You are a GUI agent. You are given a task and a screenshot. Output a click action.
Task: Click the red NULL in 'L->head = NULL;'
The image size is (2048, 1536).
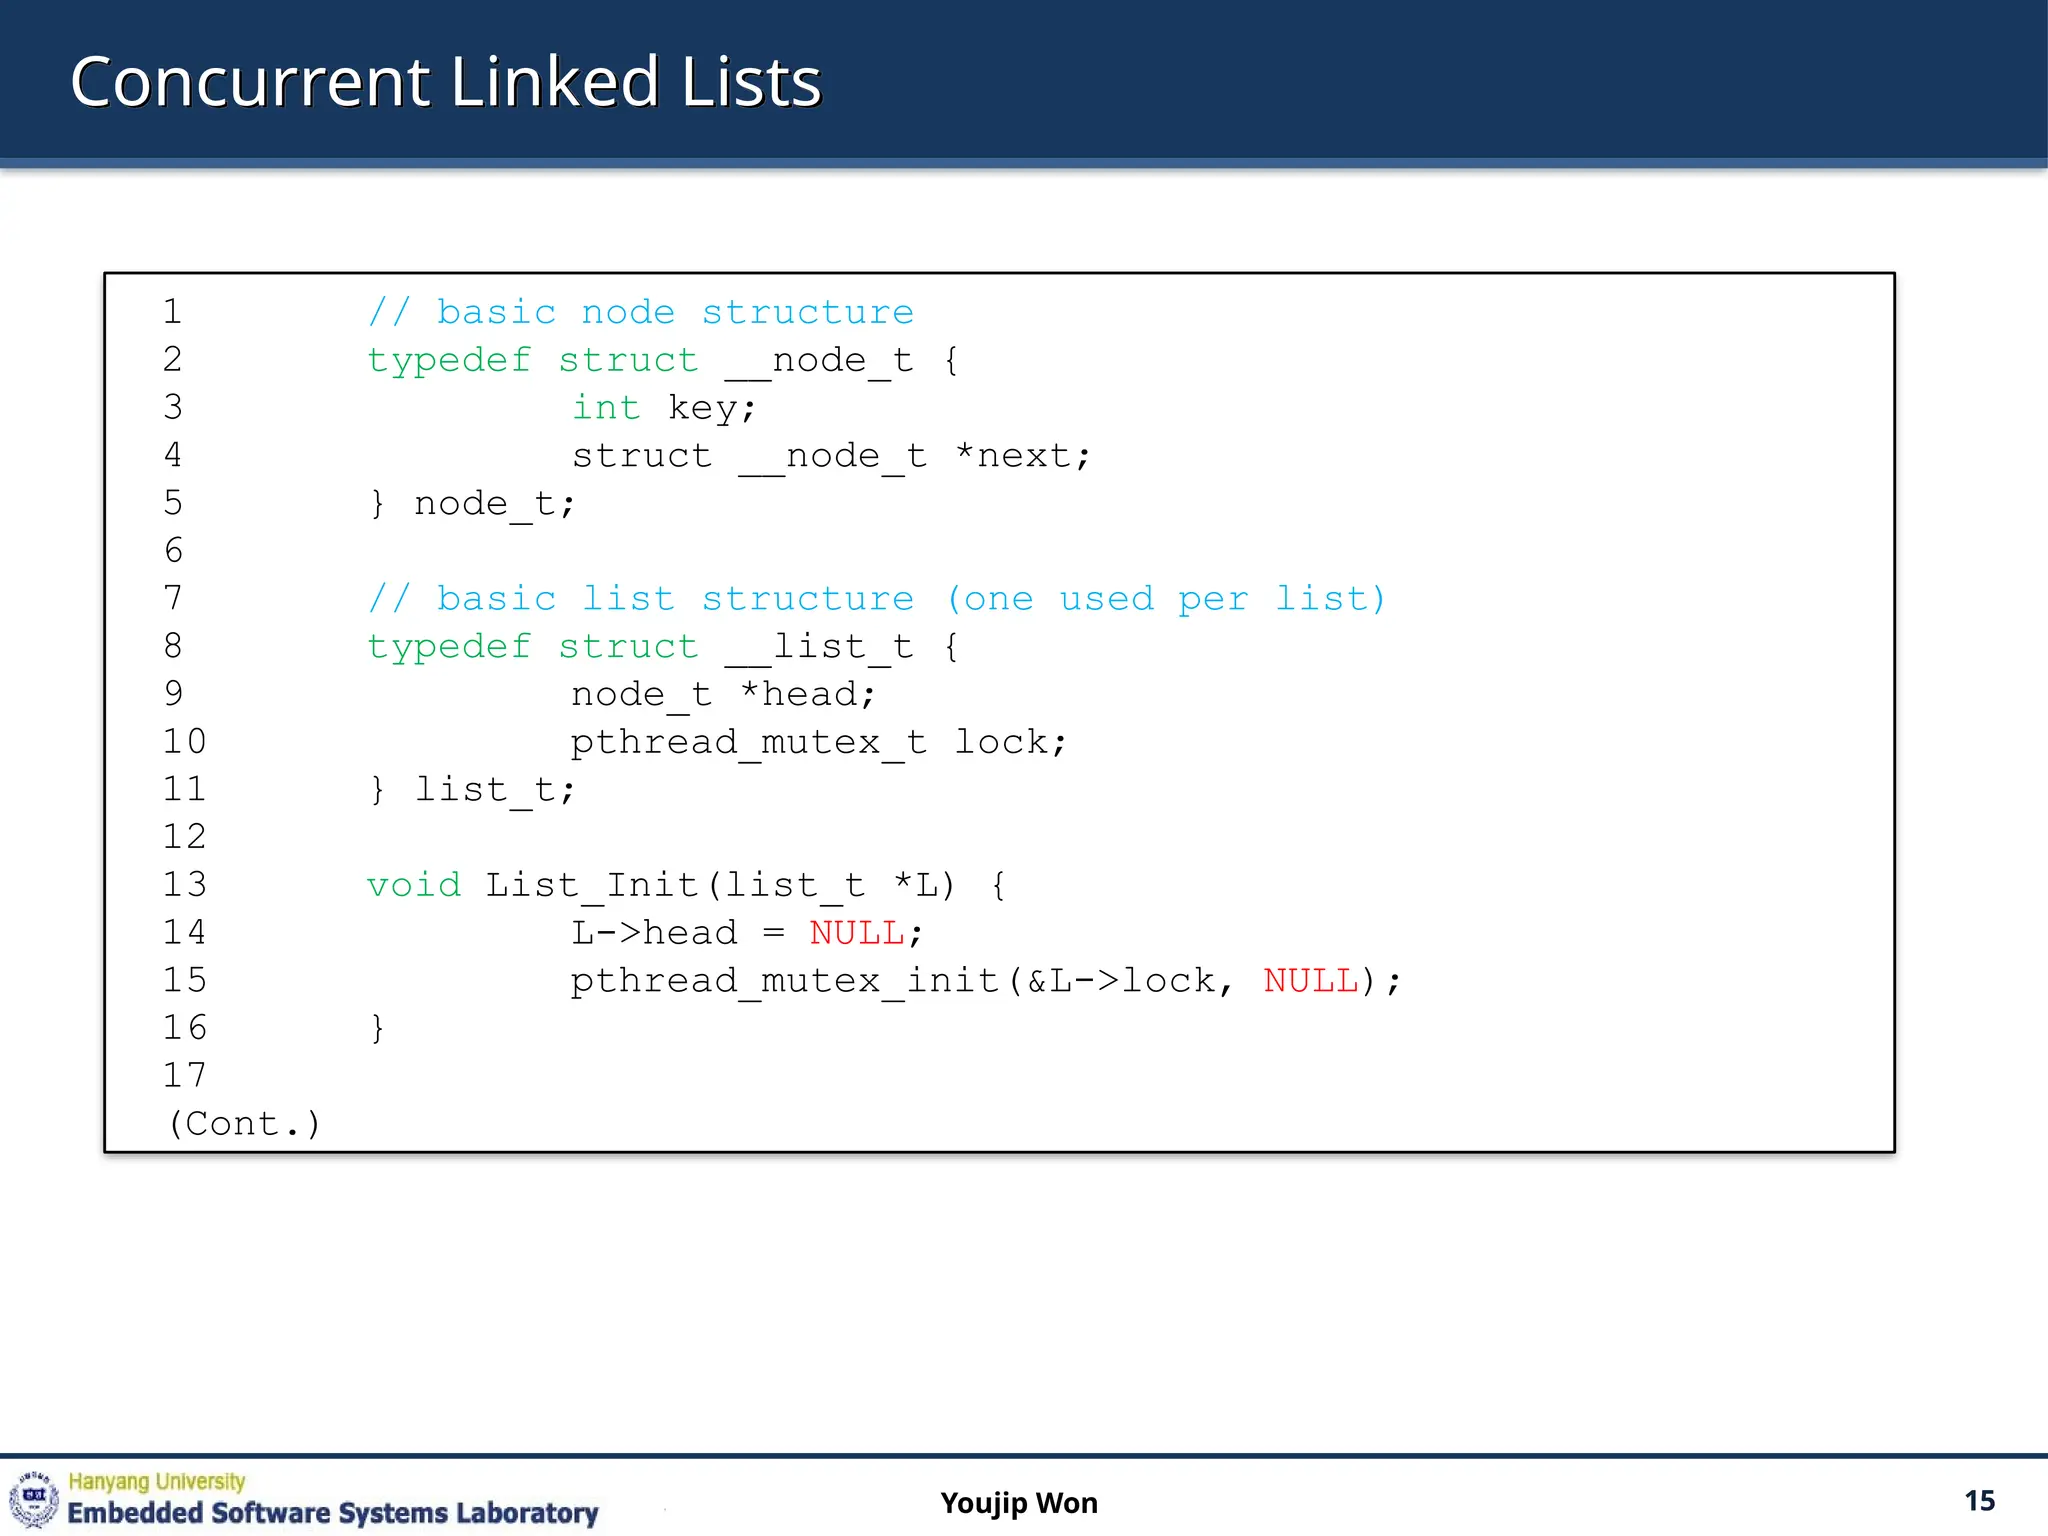click(856, 933)
